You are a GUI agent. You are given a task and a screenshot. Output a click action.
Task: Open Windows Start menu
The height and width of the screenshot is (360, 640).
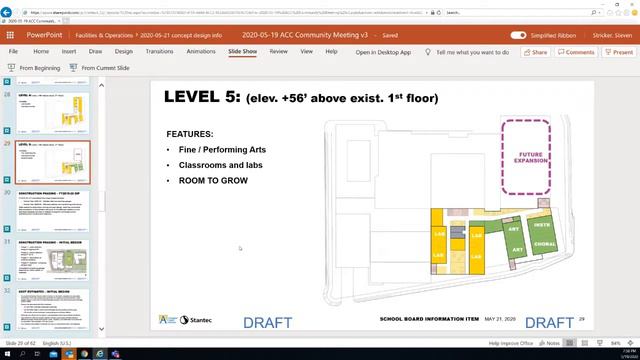(7, 354)
